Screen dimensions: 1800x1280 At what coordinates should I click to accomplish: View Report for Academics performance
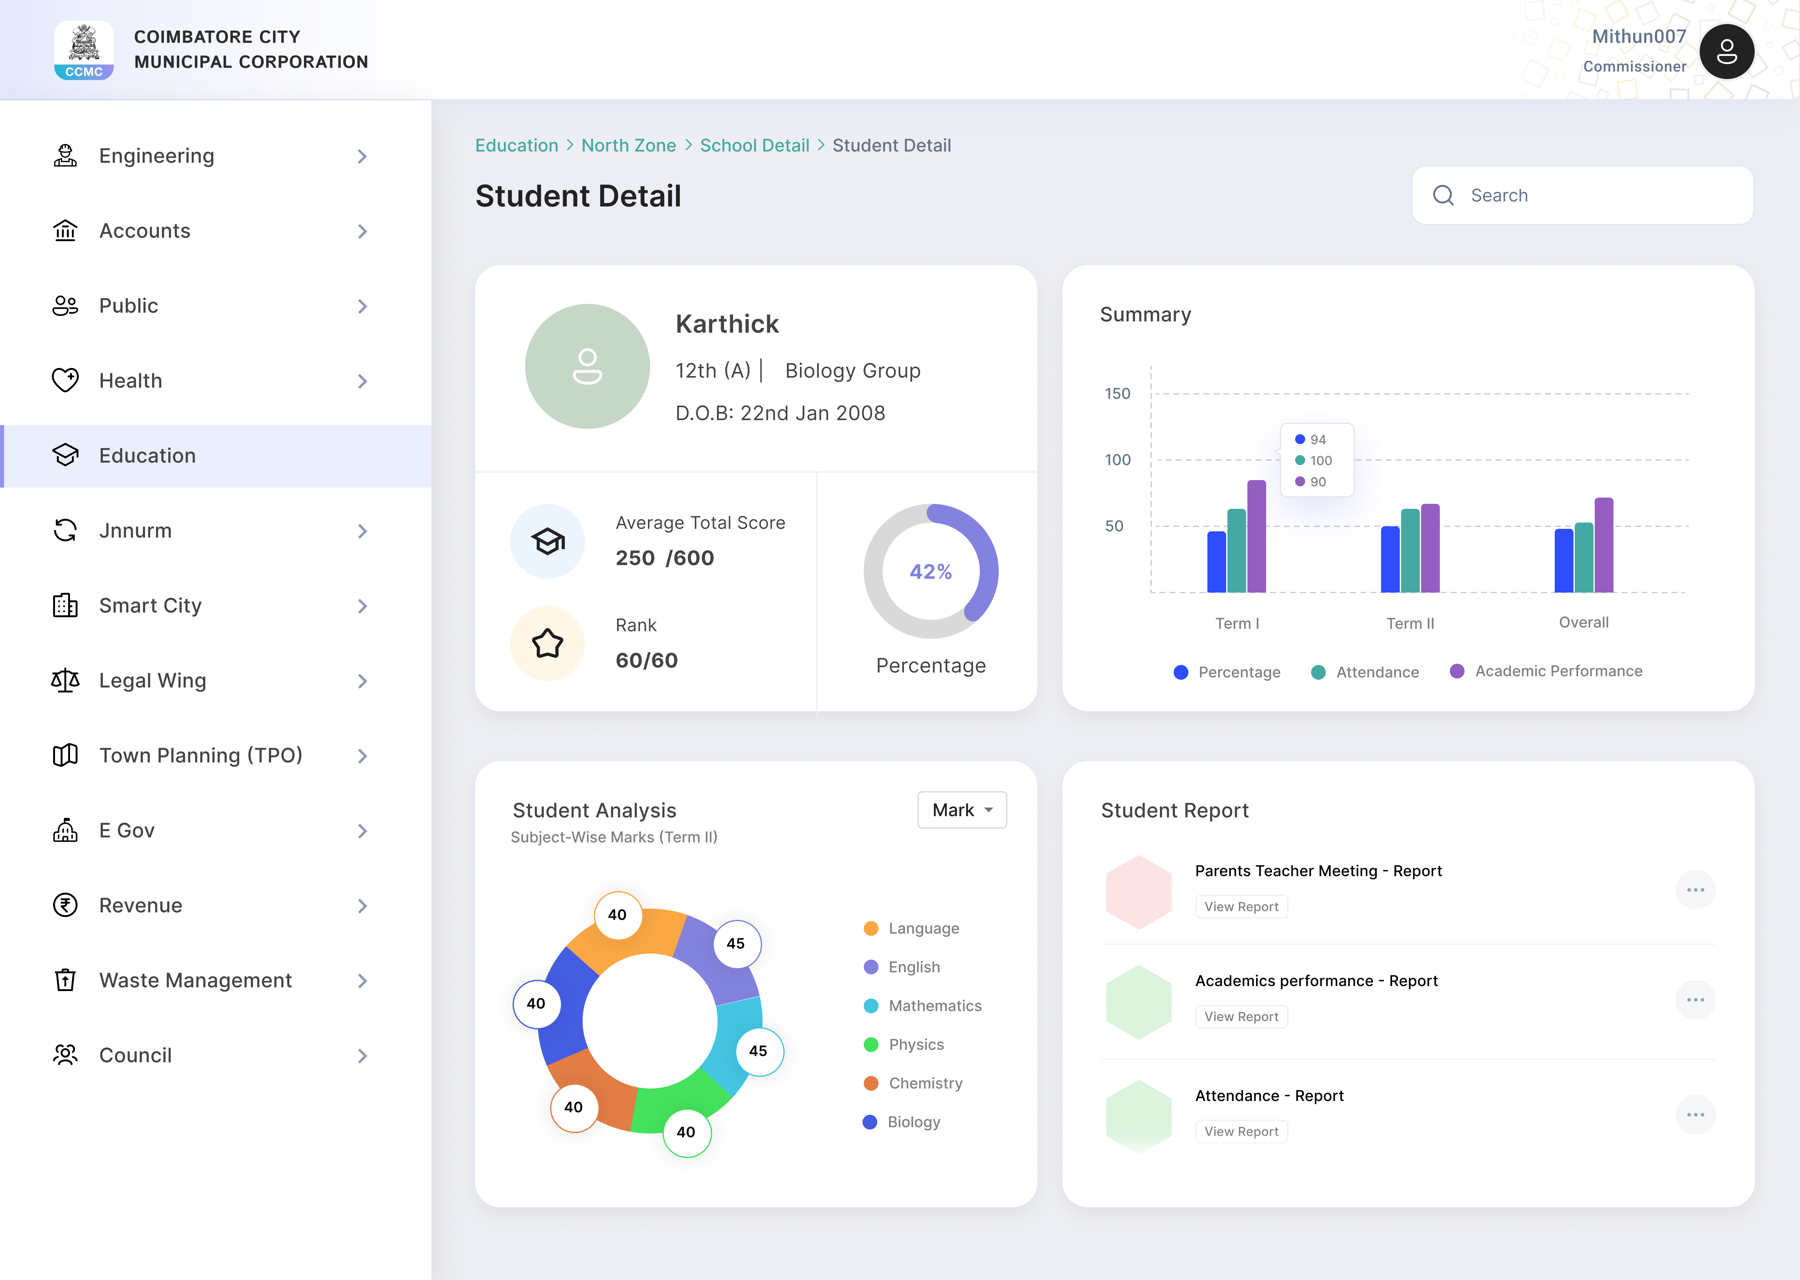[1241, 1017]
